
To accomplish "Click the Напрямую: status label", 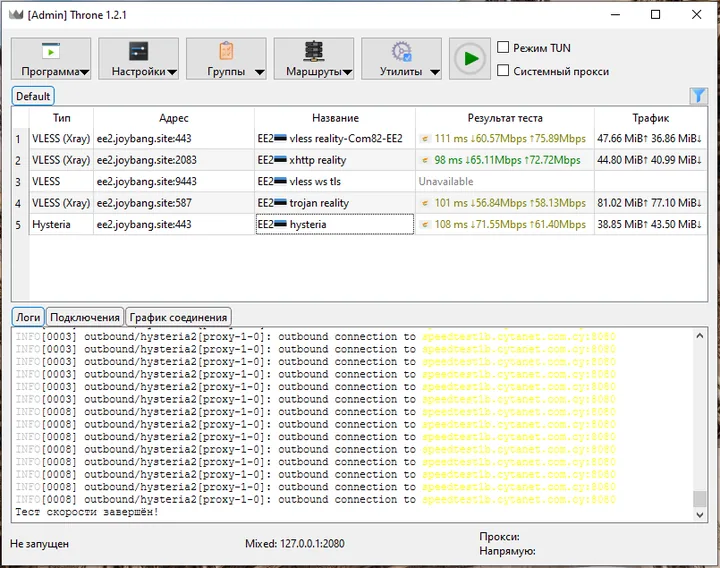I will (507, 551).
